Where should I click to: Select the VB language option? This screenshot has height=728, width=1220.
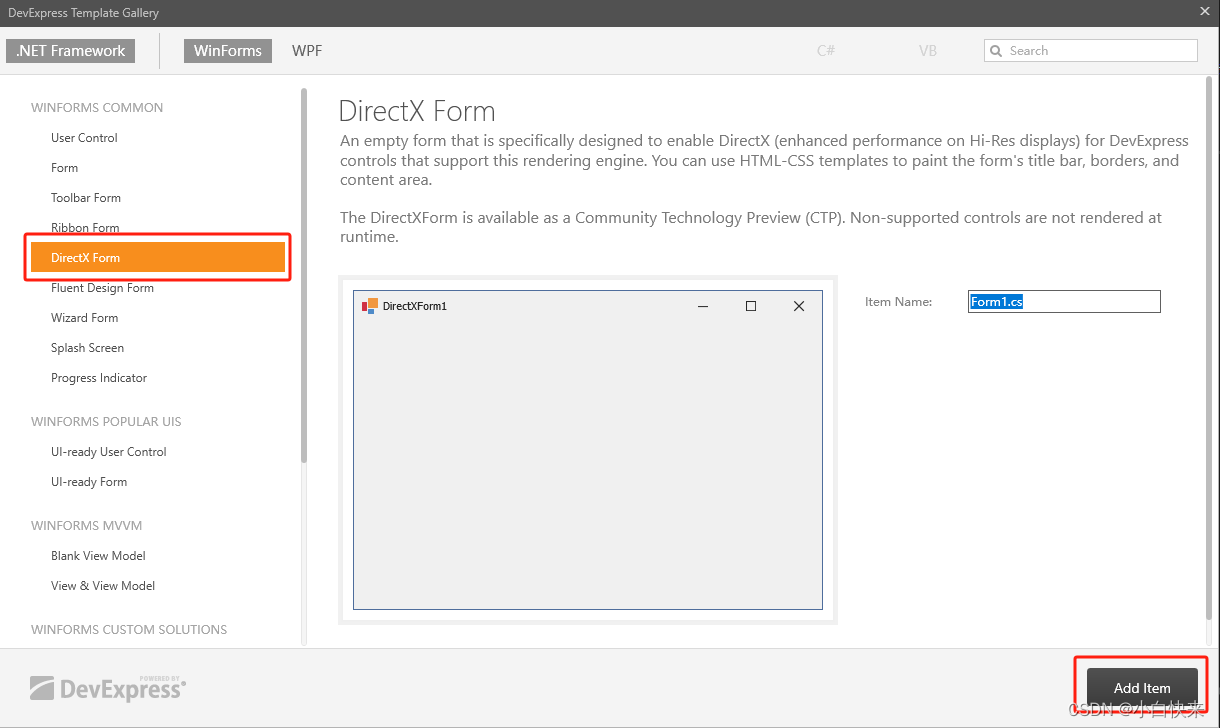(x=927, y=50)
